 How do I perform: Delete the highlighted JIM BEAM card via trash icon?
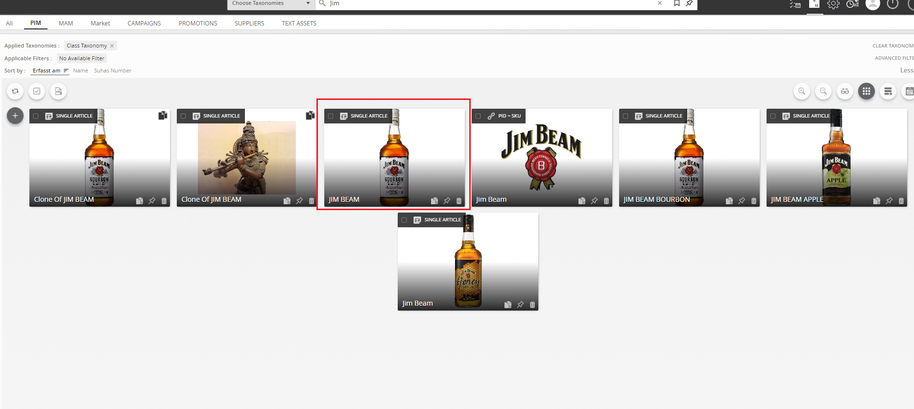pos(459,200)
